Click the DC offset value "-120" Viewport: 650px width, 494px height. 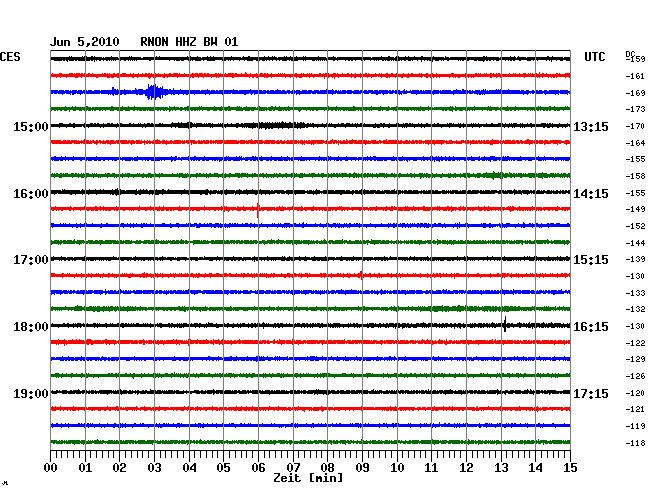click(x=635, y=393)
